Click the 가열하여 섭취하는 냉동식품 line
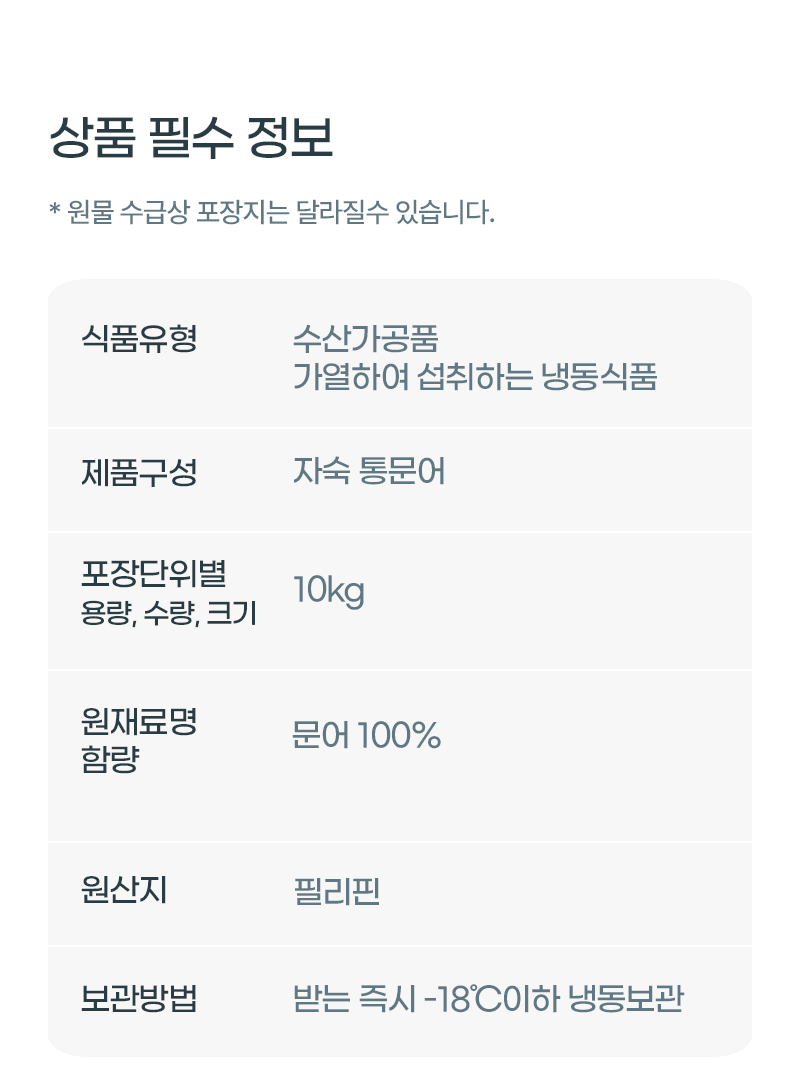 pos(475,376)
